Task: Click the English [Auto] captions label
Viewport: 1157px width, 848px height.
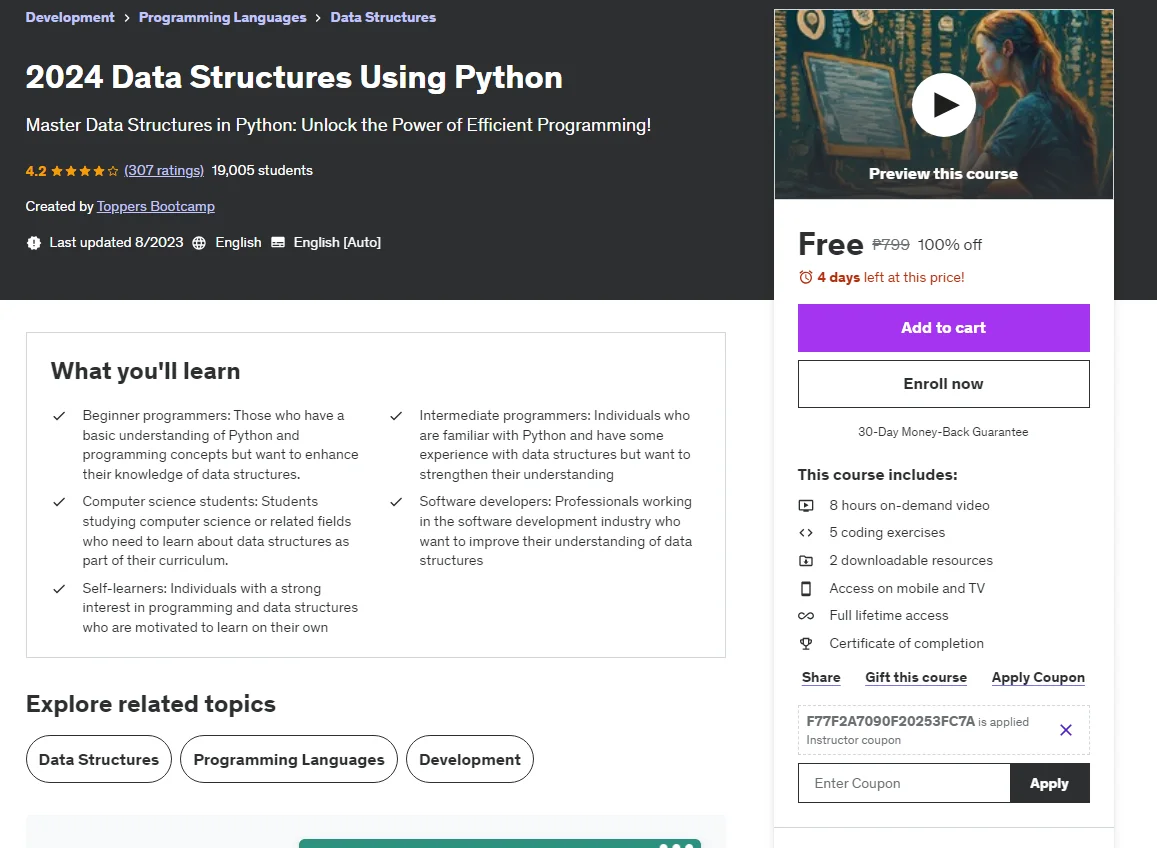Action: pyautogui.click(x=337, y=243)
